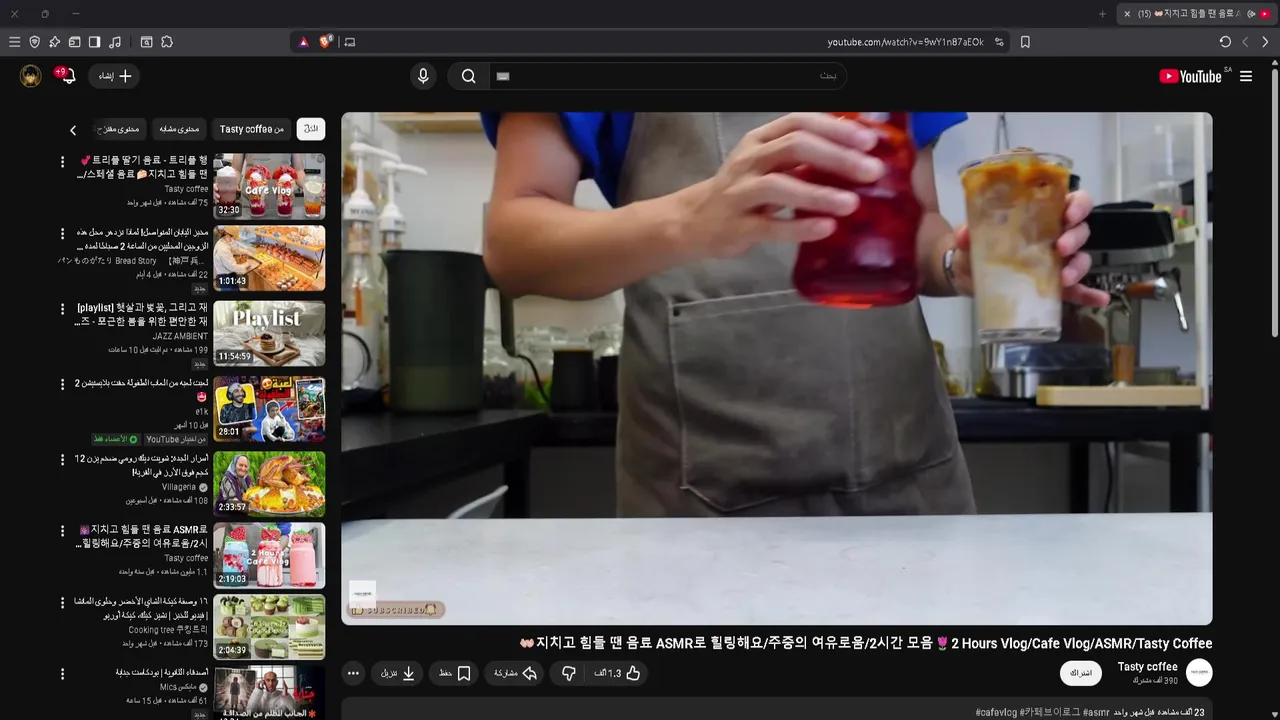Expand more chips with the chevron arrow
The width and height of the screenshot is (1280, 720).
click(73, 130)
